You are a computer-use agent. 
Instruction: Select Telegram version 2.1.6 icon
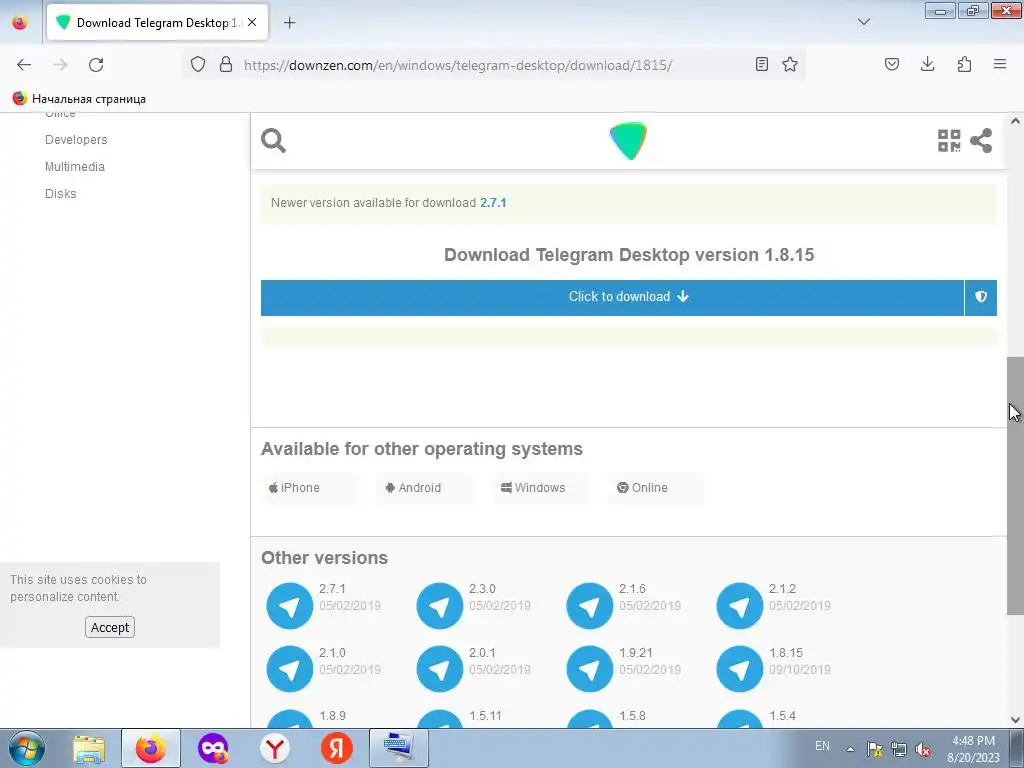[590, 606]
